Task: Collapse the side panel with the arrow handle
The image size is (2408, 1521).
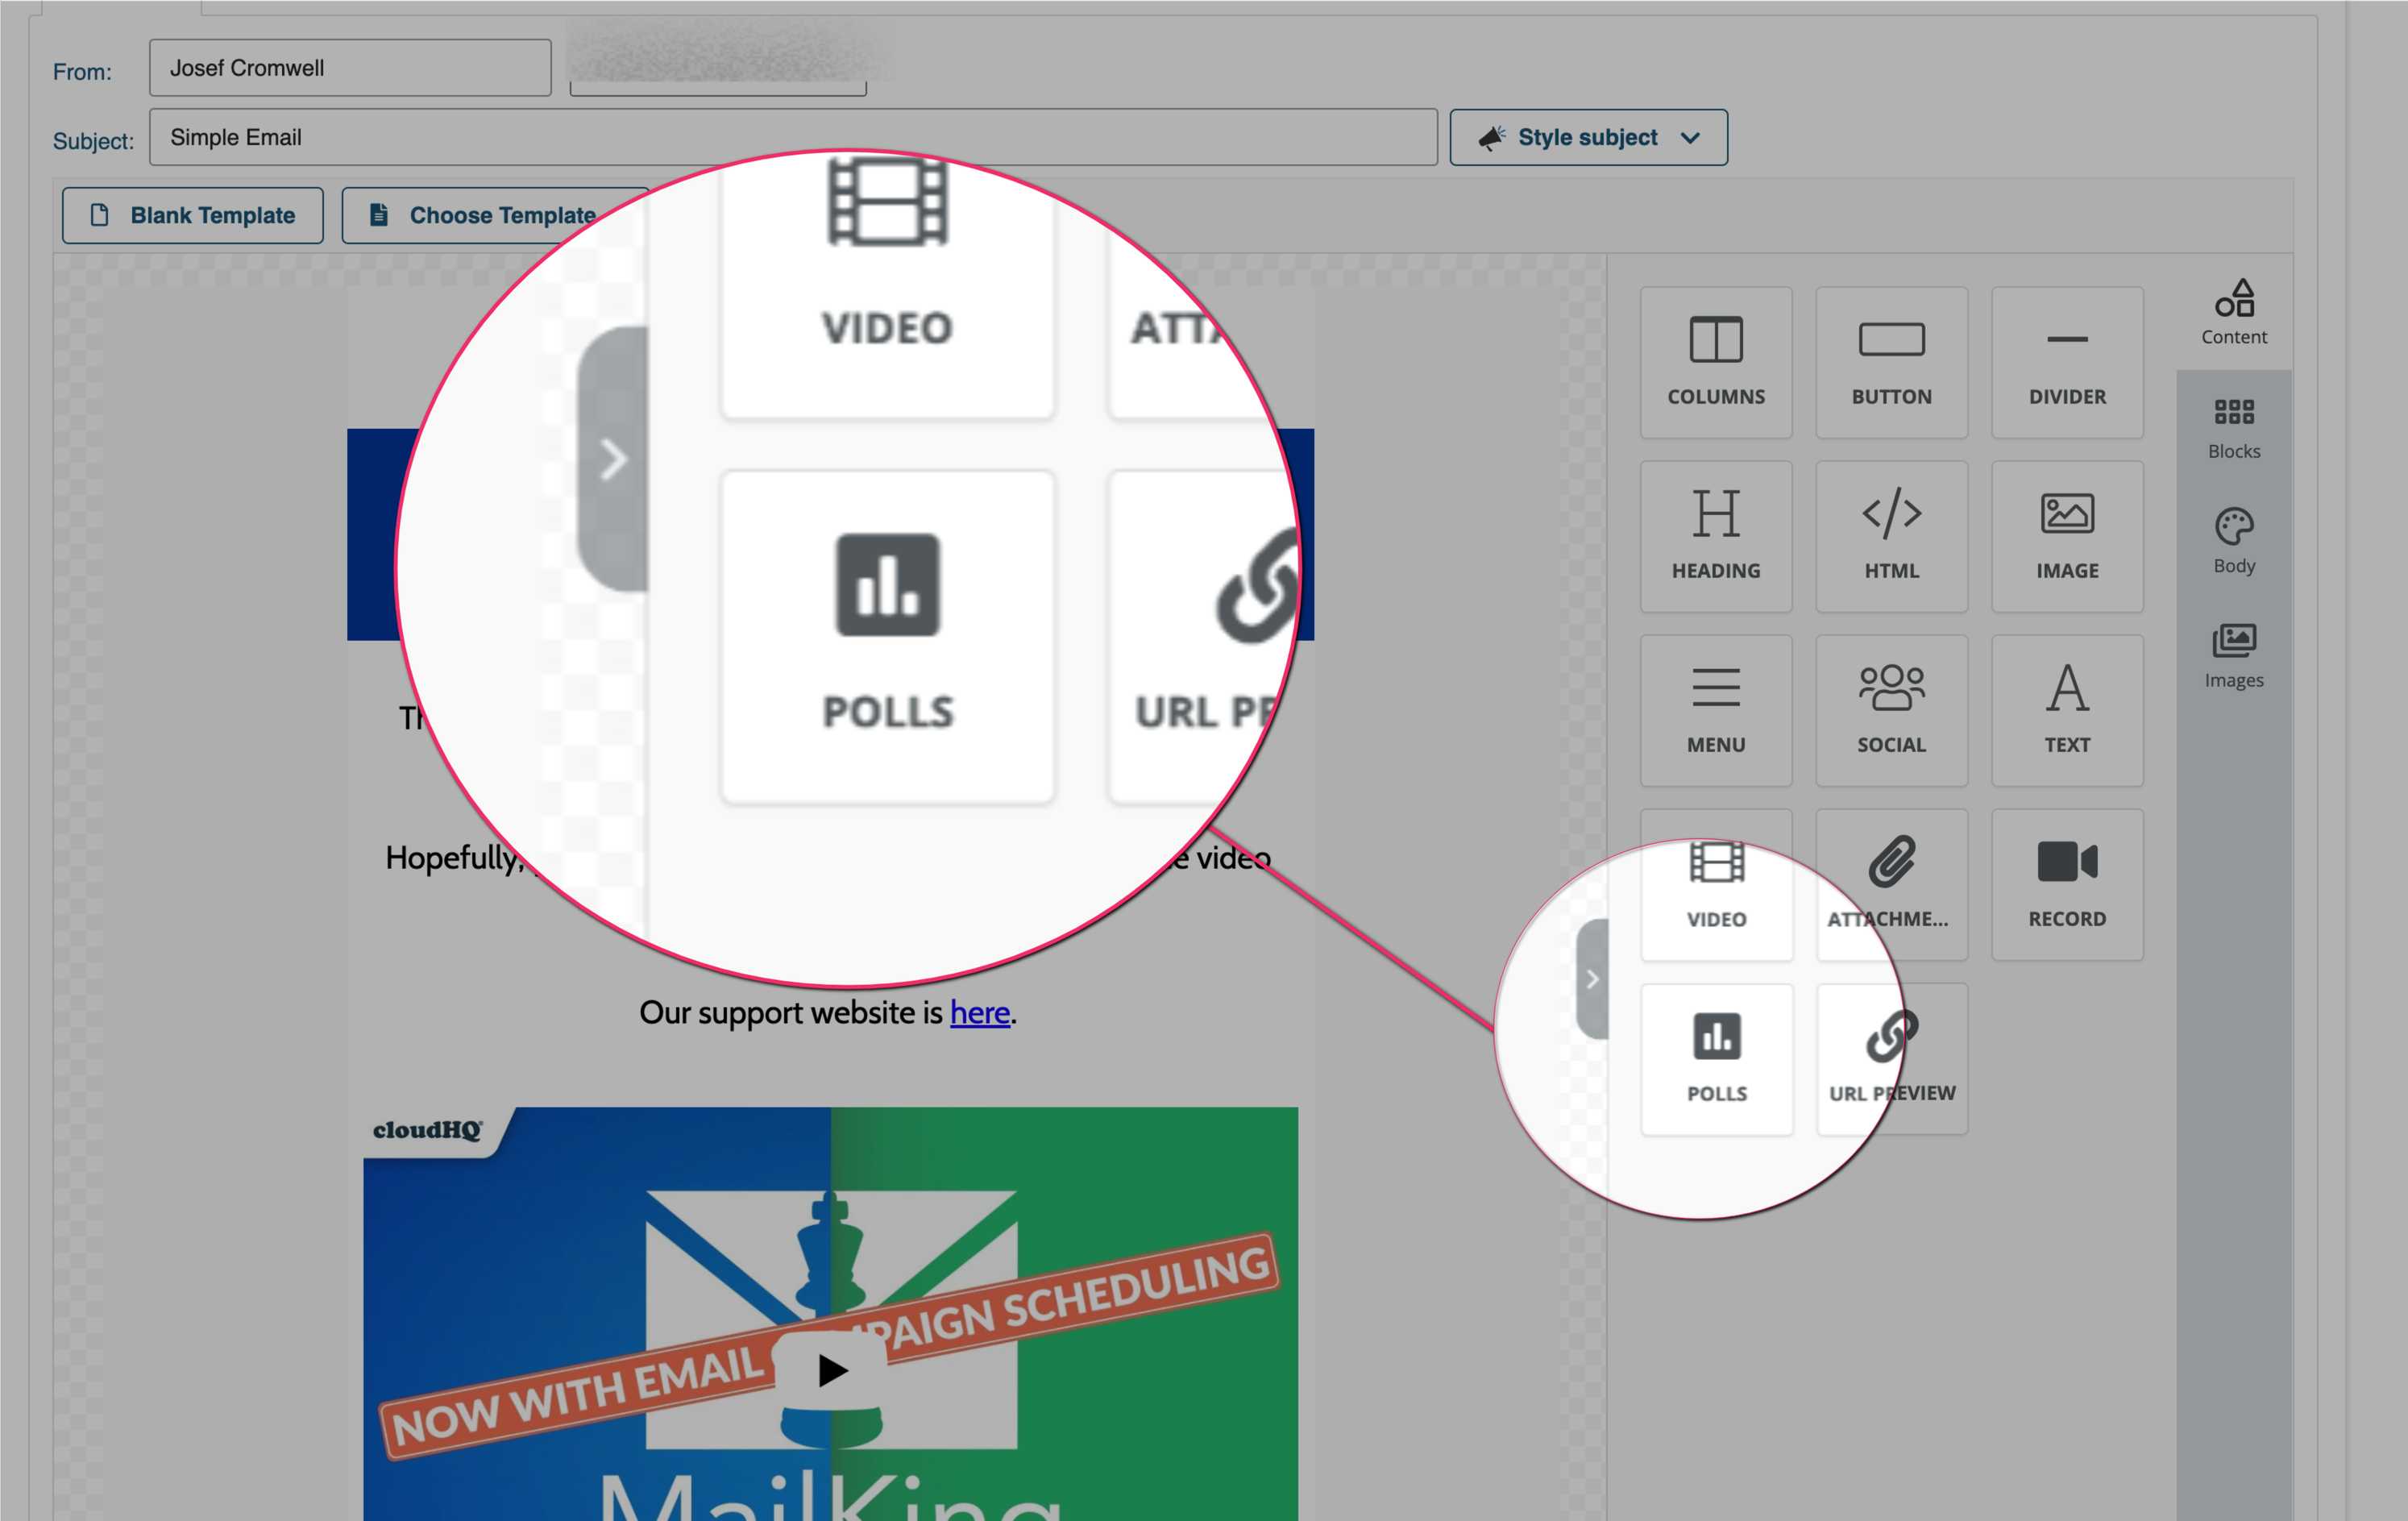Action: point(1592,979)
